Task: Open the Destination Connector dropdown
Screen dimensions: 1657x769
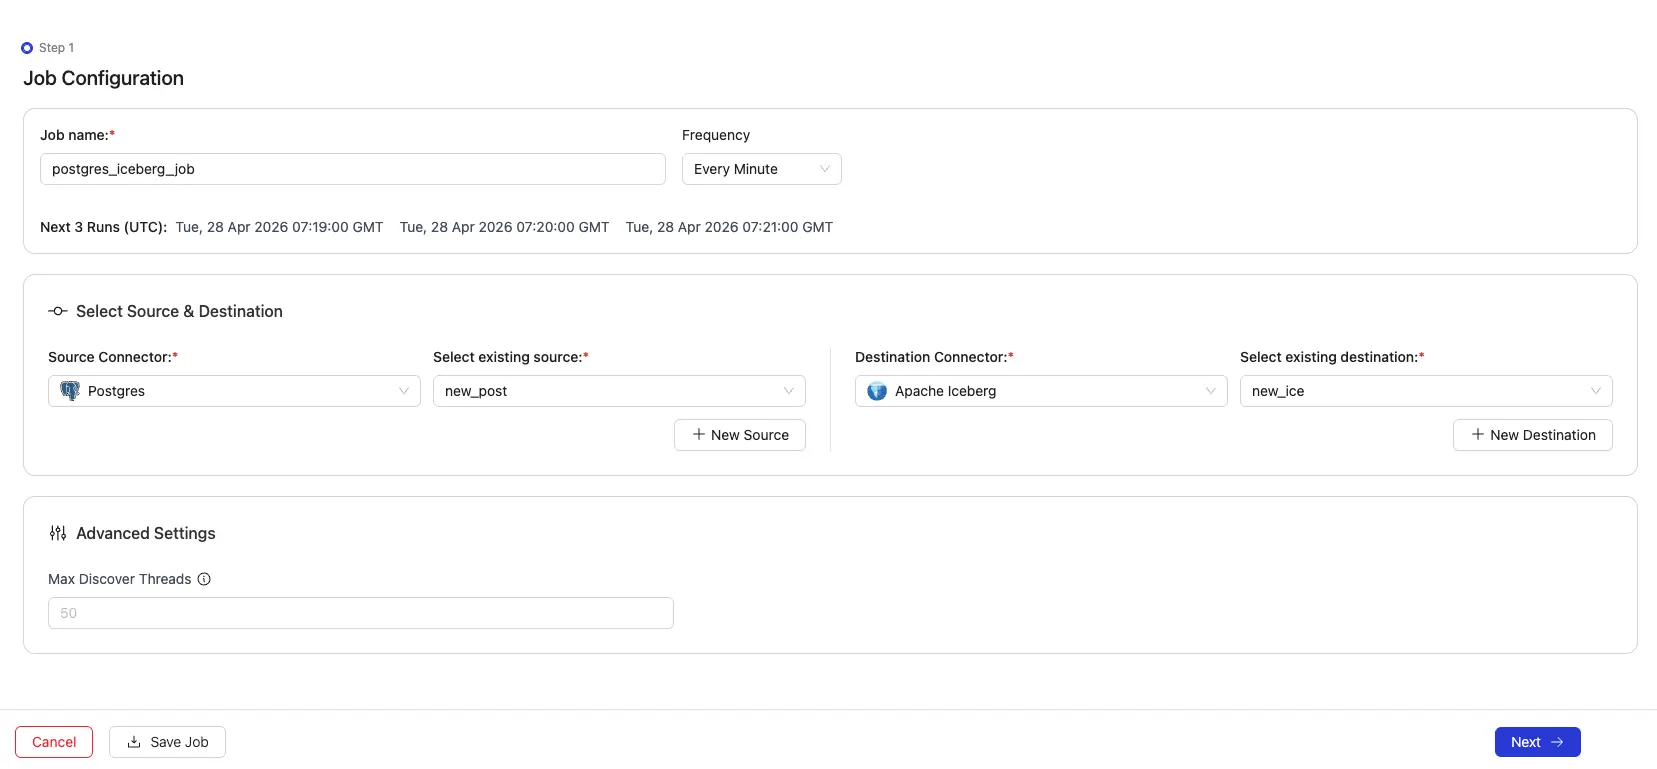Action: (x=1041, y=391)
